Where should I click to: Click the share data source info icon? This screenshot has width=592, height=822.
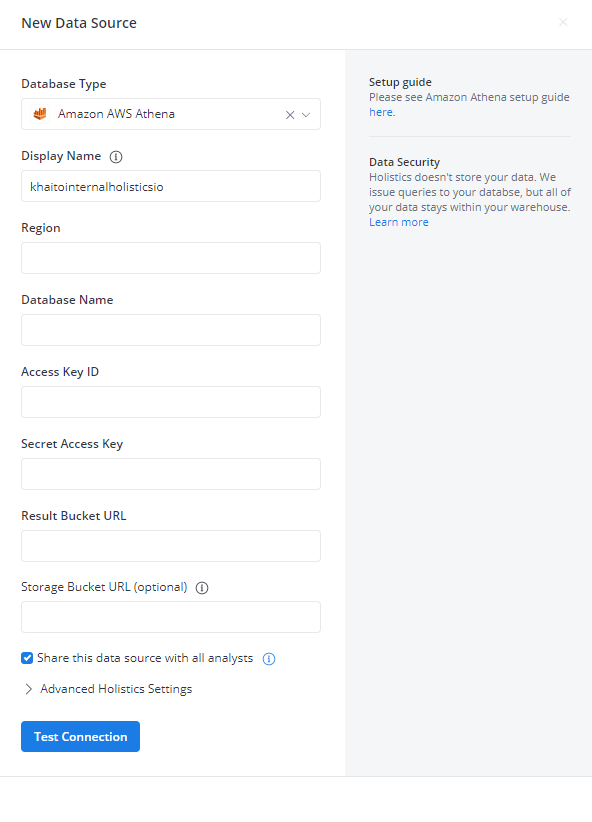tap(269, 659)
